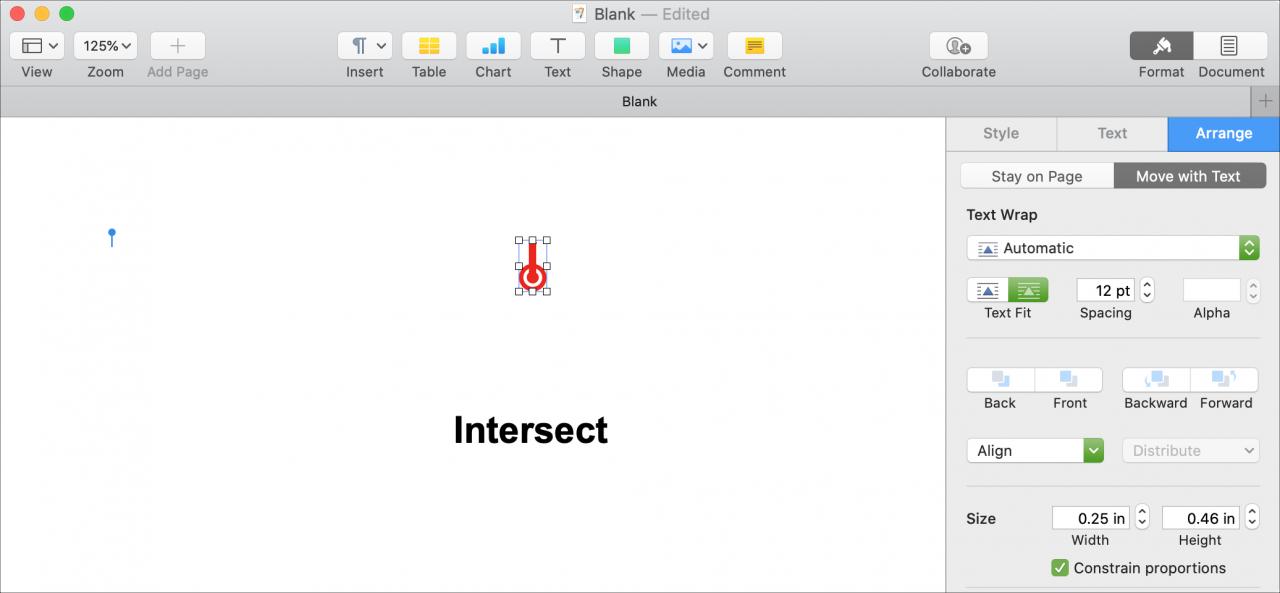This screenshot has width=1280, height=593.
Task: Select the Arrange tab
Action: pos(1224,134)
